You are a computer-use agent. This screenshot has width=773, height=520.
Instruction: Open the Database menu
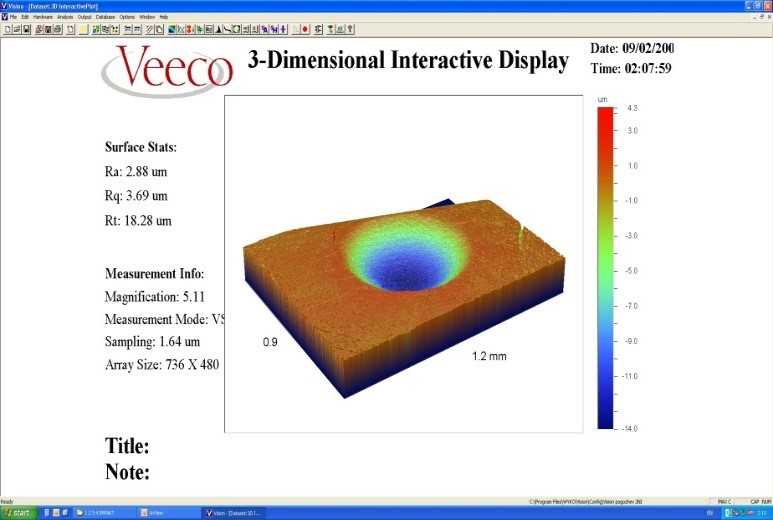click(x=105, y=17)
